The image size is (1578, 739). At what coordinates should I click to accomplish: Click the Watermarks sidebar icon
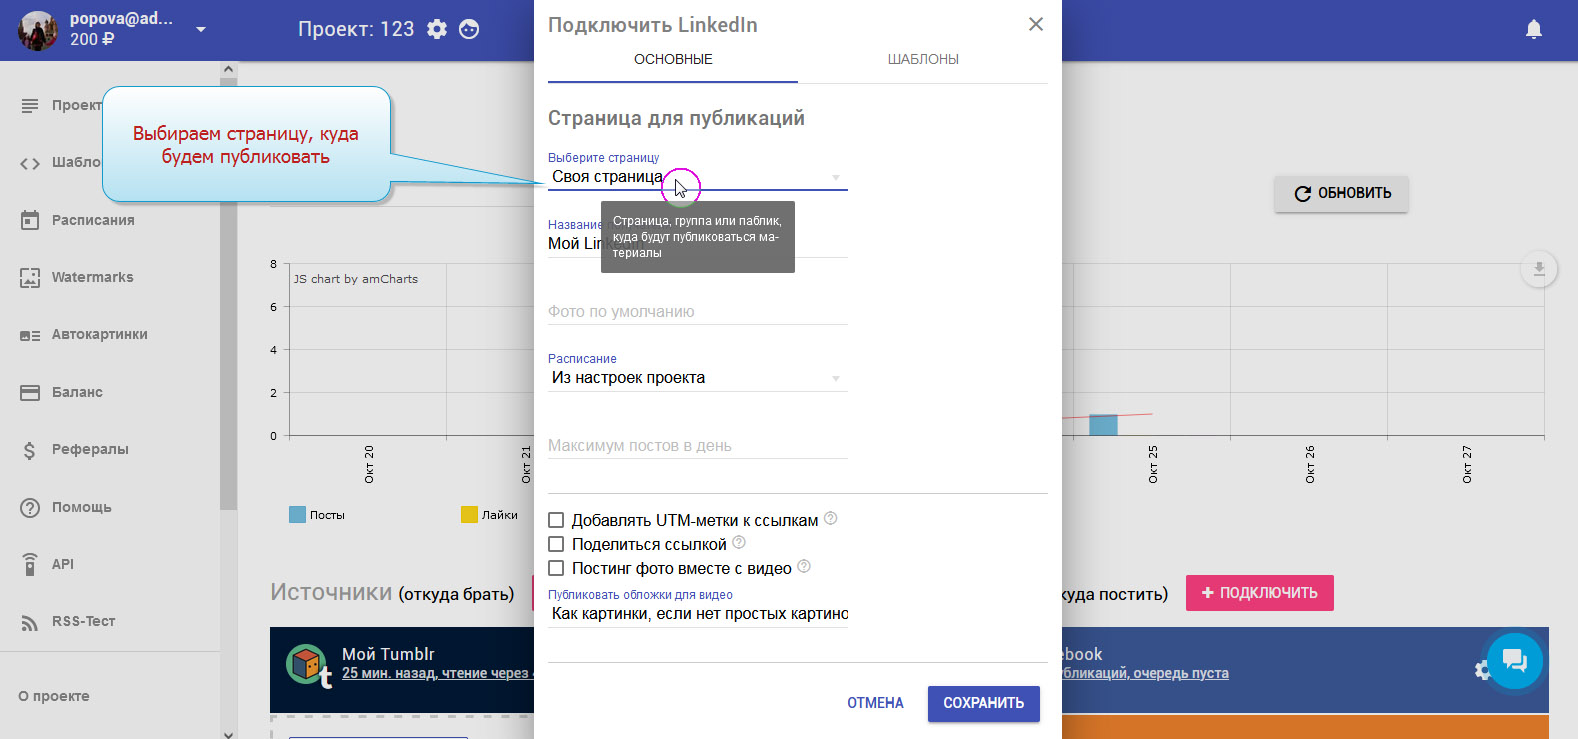30,278
